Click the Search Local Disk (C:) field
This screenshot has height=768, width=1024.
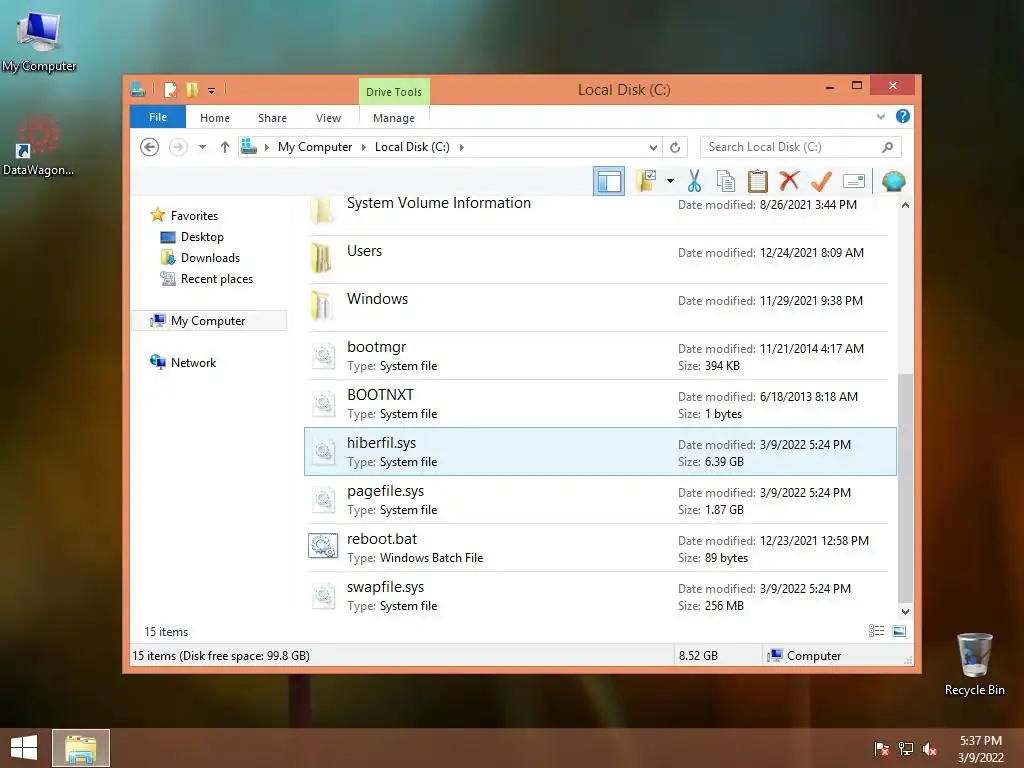801,147
